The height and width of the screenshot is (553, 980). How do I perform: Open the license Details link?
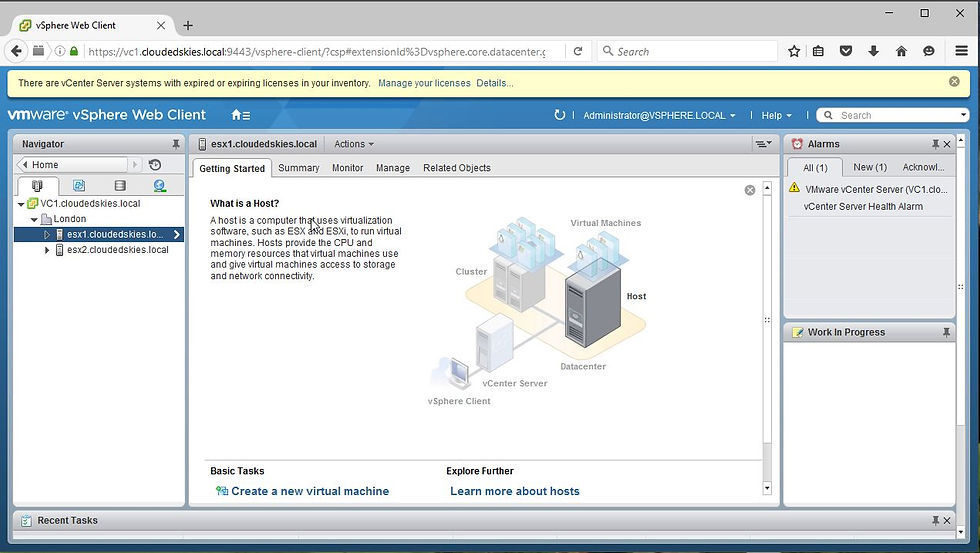click(494, 83)
